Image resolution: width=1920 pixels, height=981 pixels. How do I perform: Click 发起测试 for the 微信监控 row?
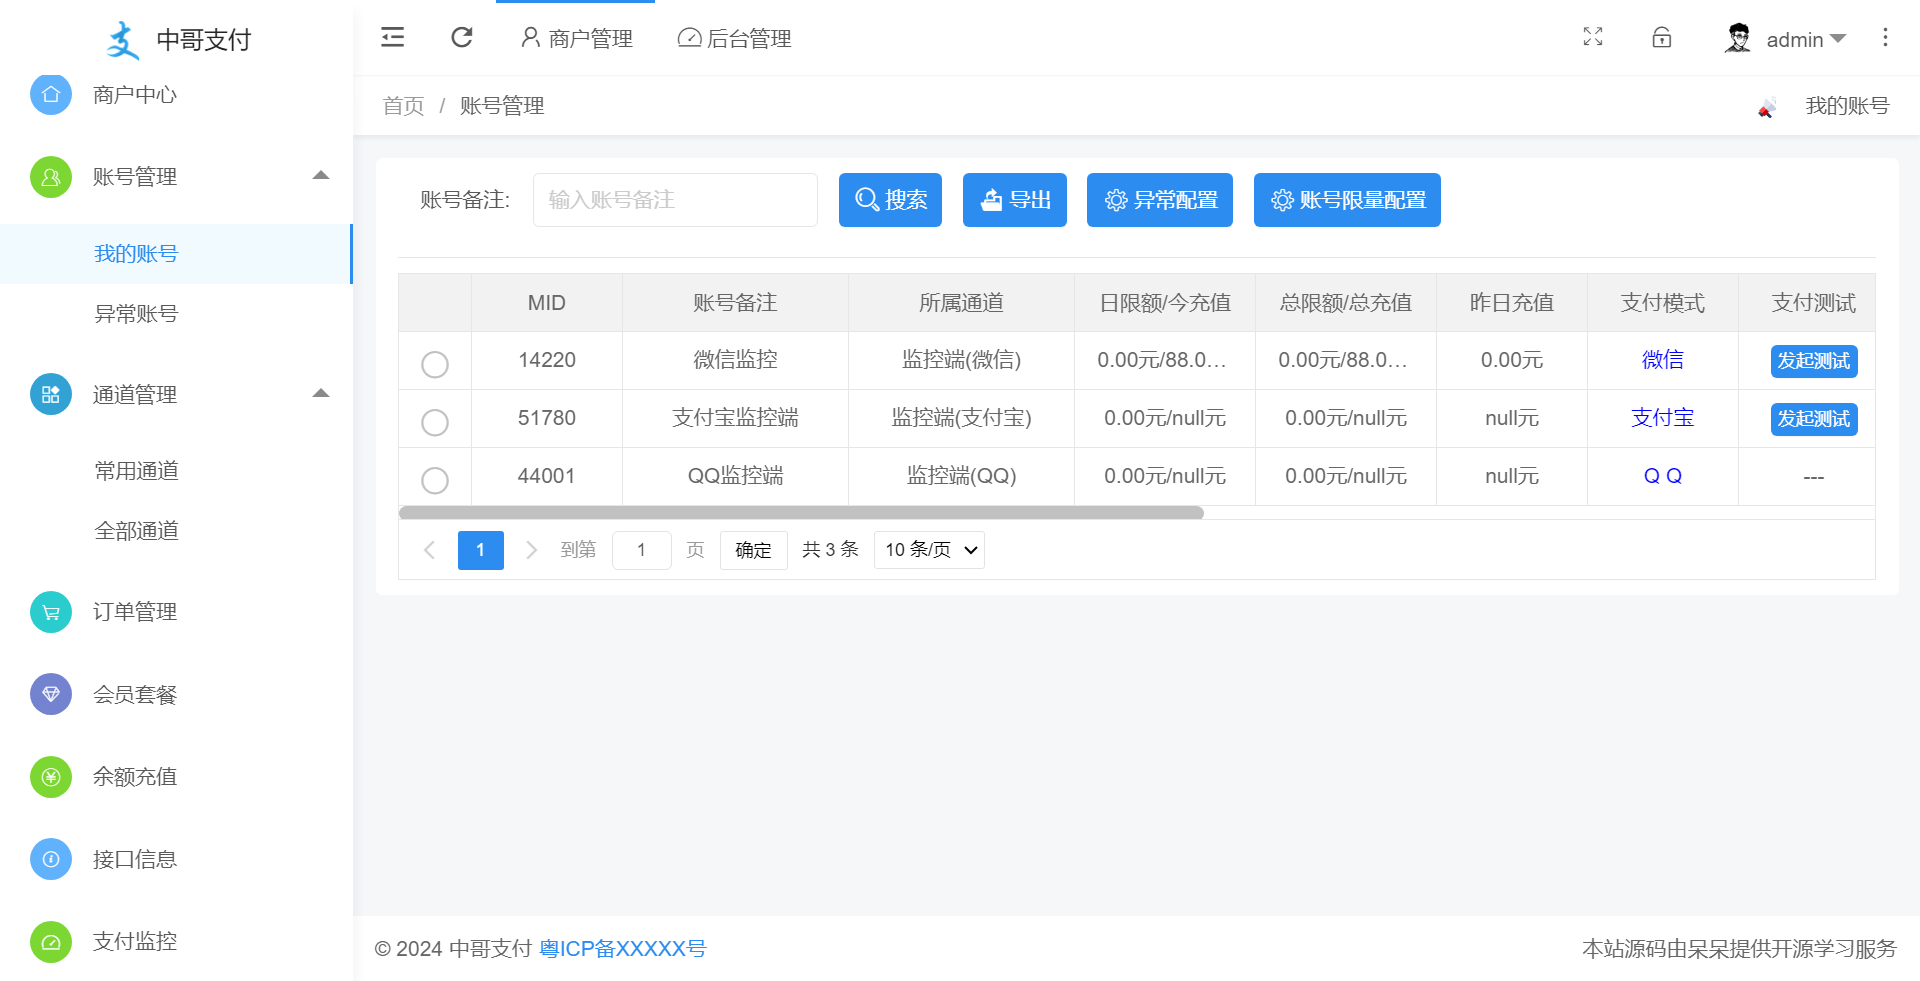(x=1813, y=361)
